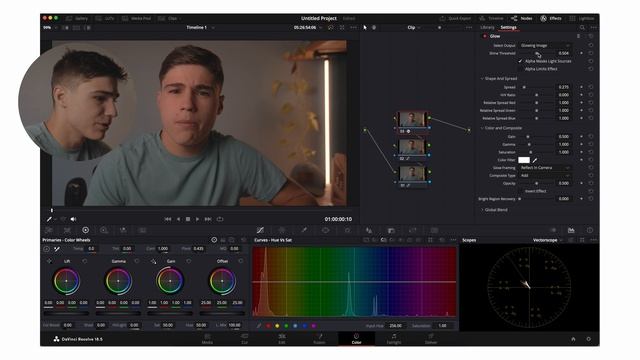Adjust the Opacity slider handle
This screenshot has height=360, width=640.
pyautogui.click(x=536, y=183)
